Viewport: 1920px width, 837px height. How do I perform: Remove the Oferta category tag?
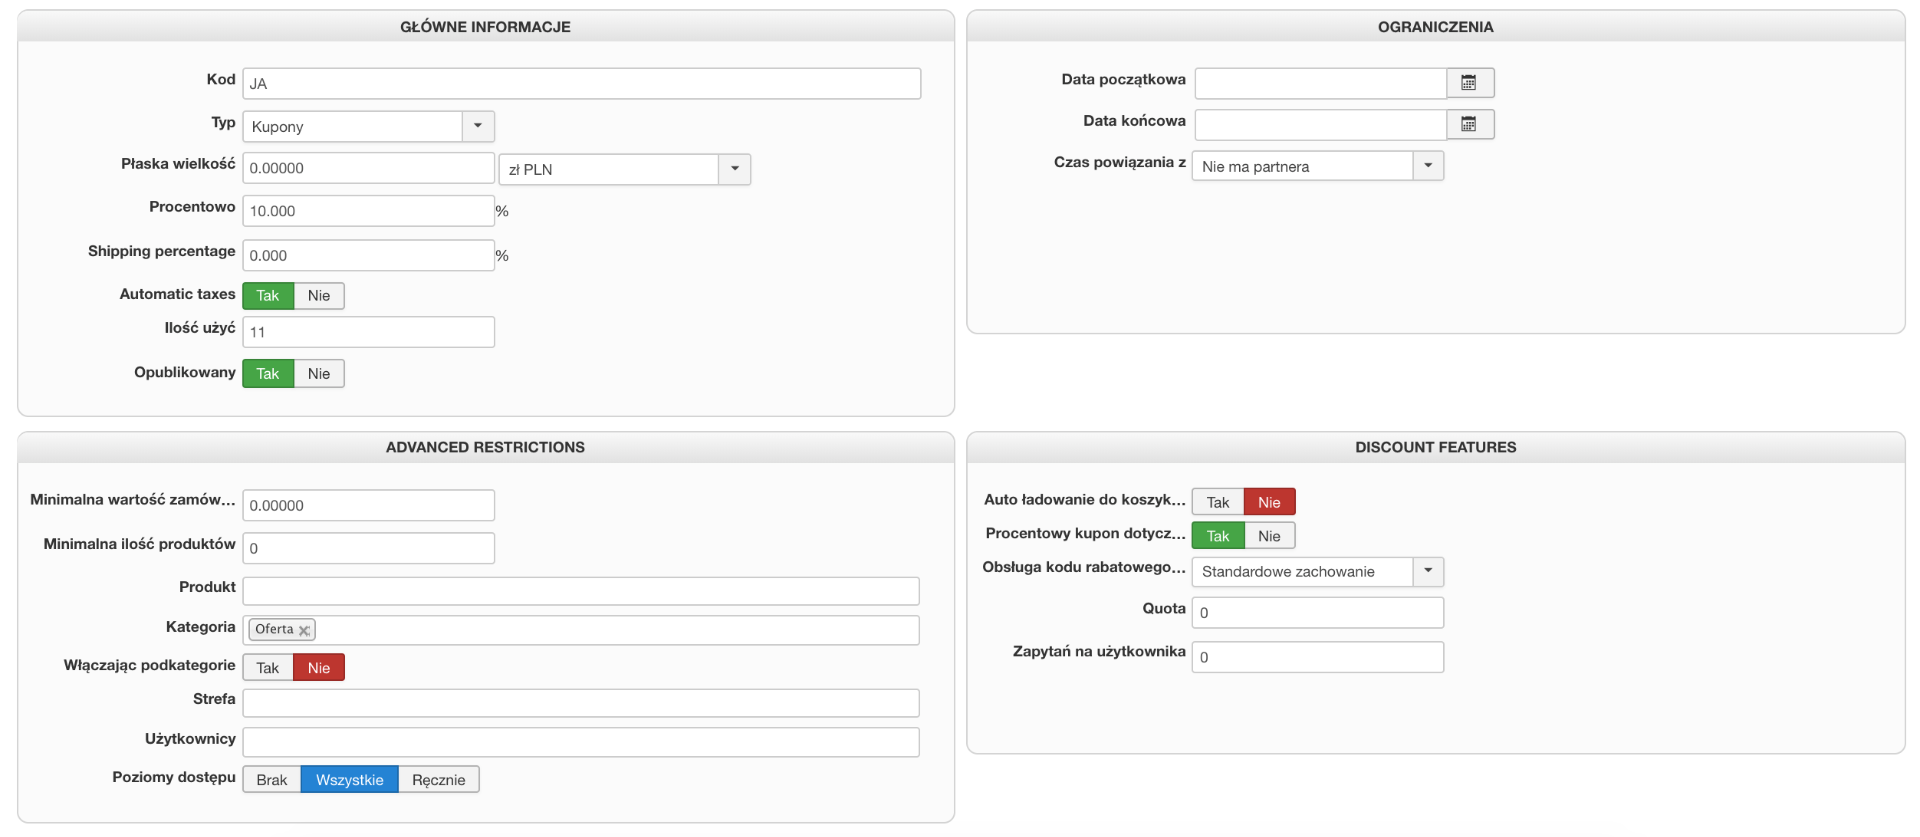[x=304, y=630]
